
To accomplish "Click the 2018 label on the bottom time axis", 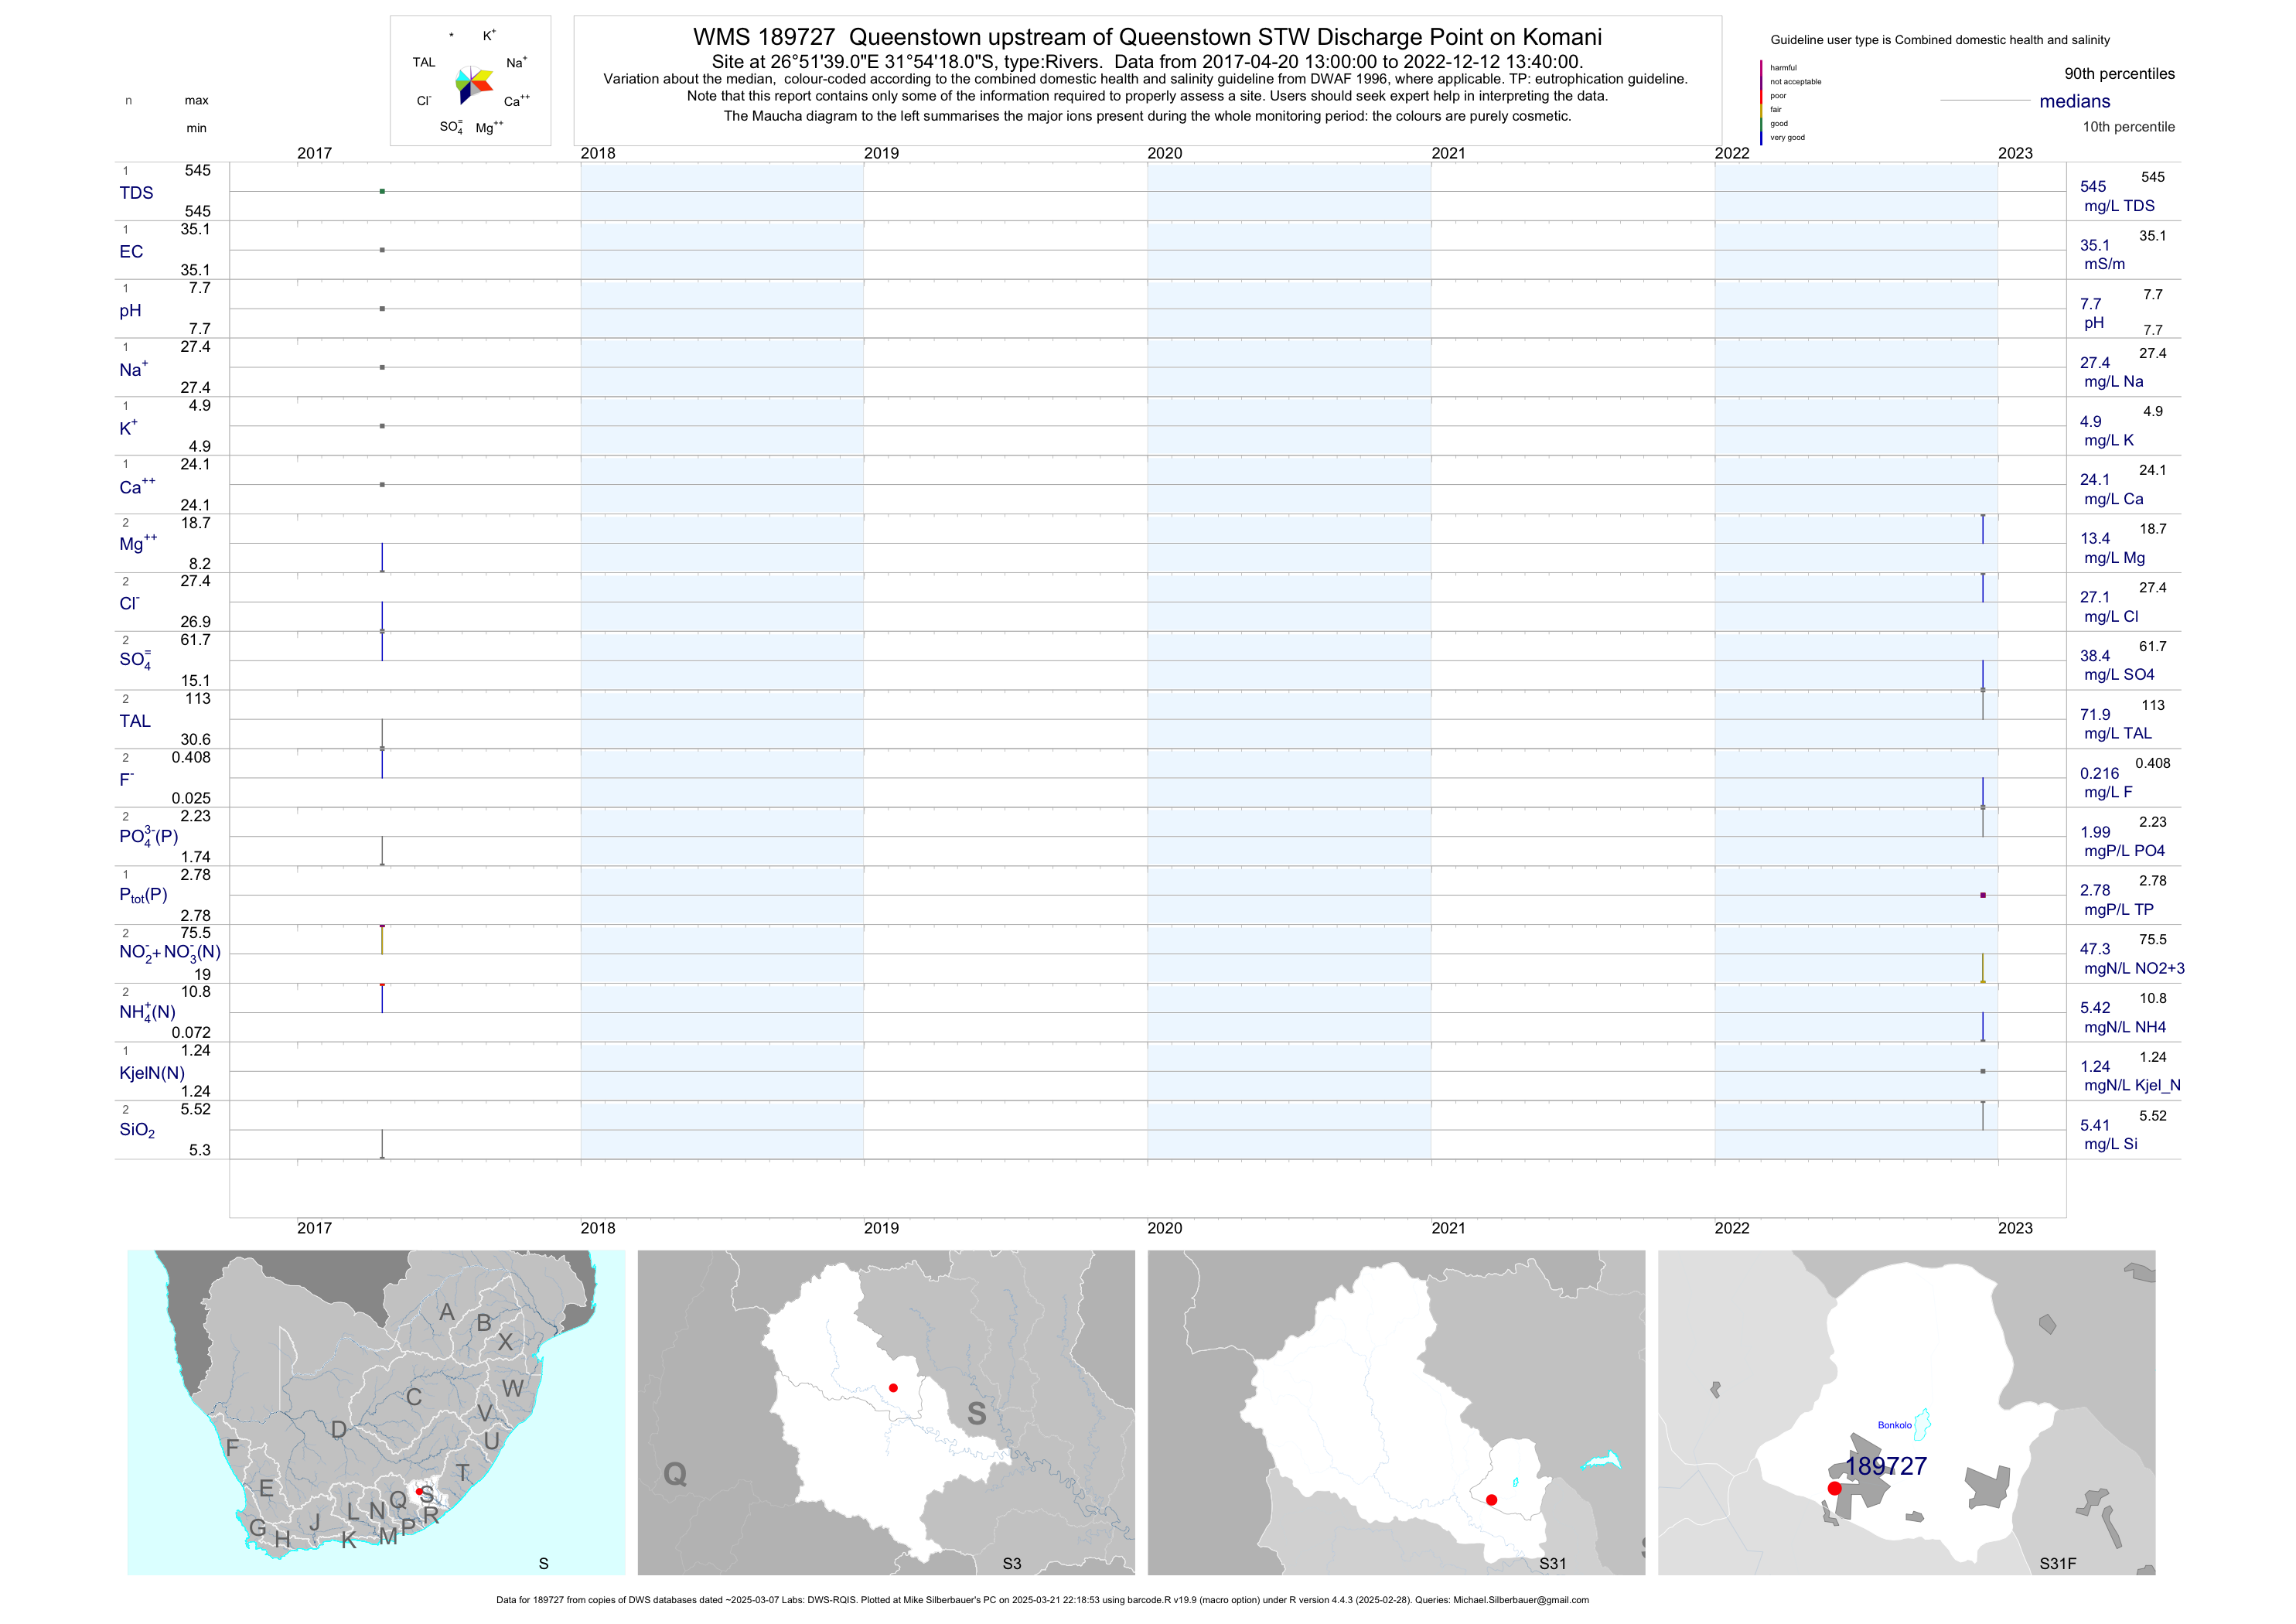I will point(598,1228).
